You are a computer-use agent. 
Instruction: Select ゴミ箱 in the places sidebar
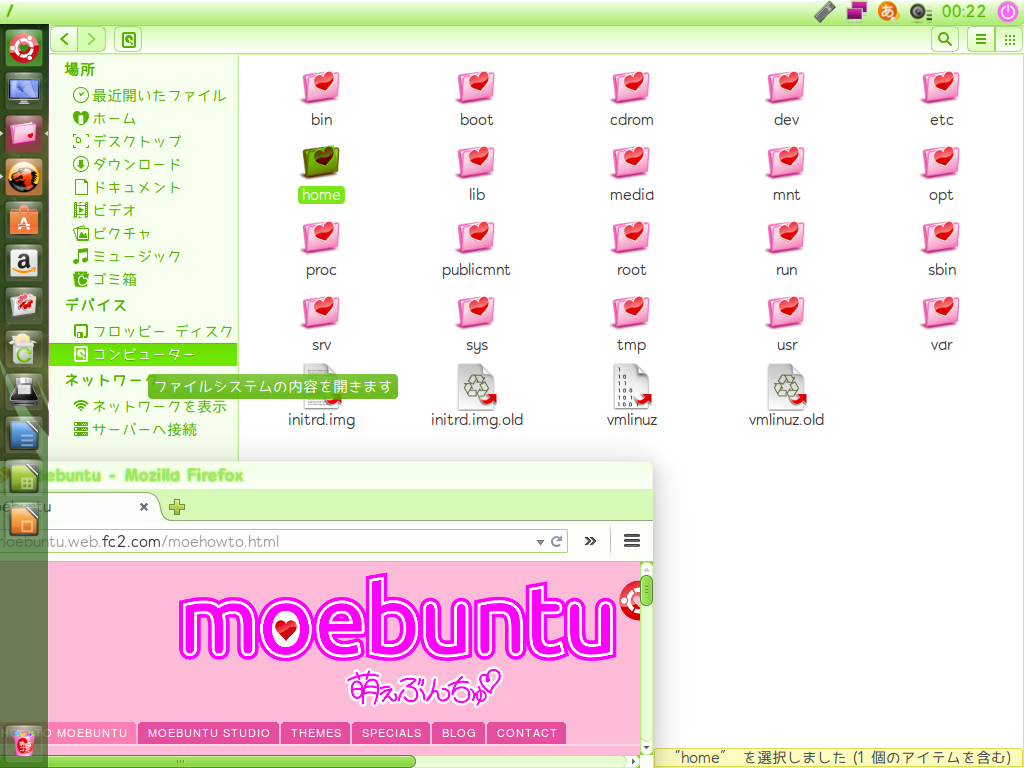pos(114,279)
